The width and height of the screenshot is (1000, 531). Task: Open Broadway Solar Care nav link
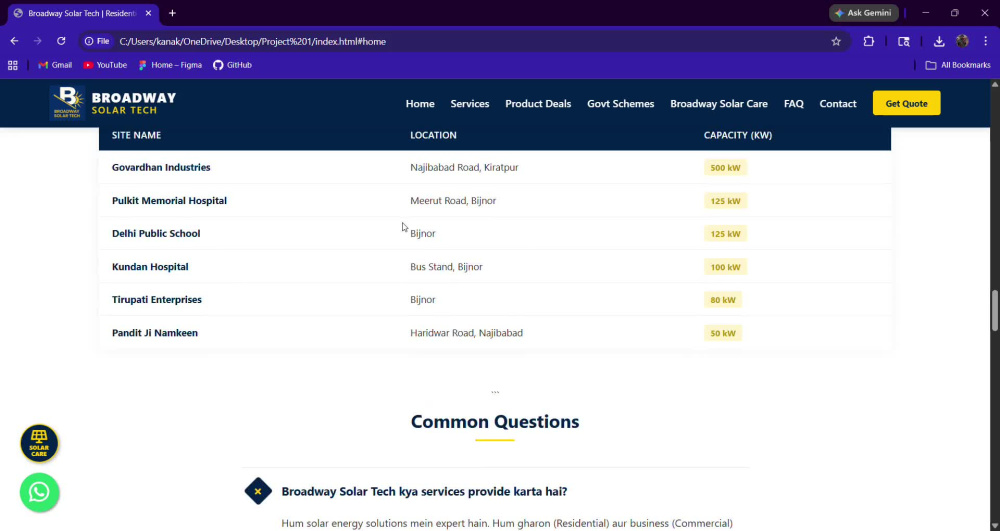(x=719, y=103)
